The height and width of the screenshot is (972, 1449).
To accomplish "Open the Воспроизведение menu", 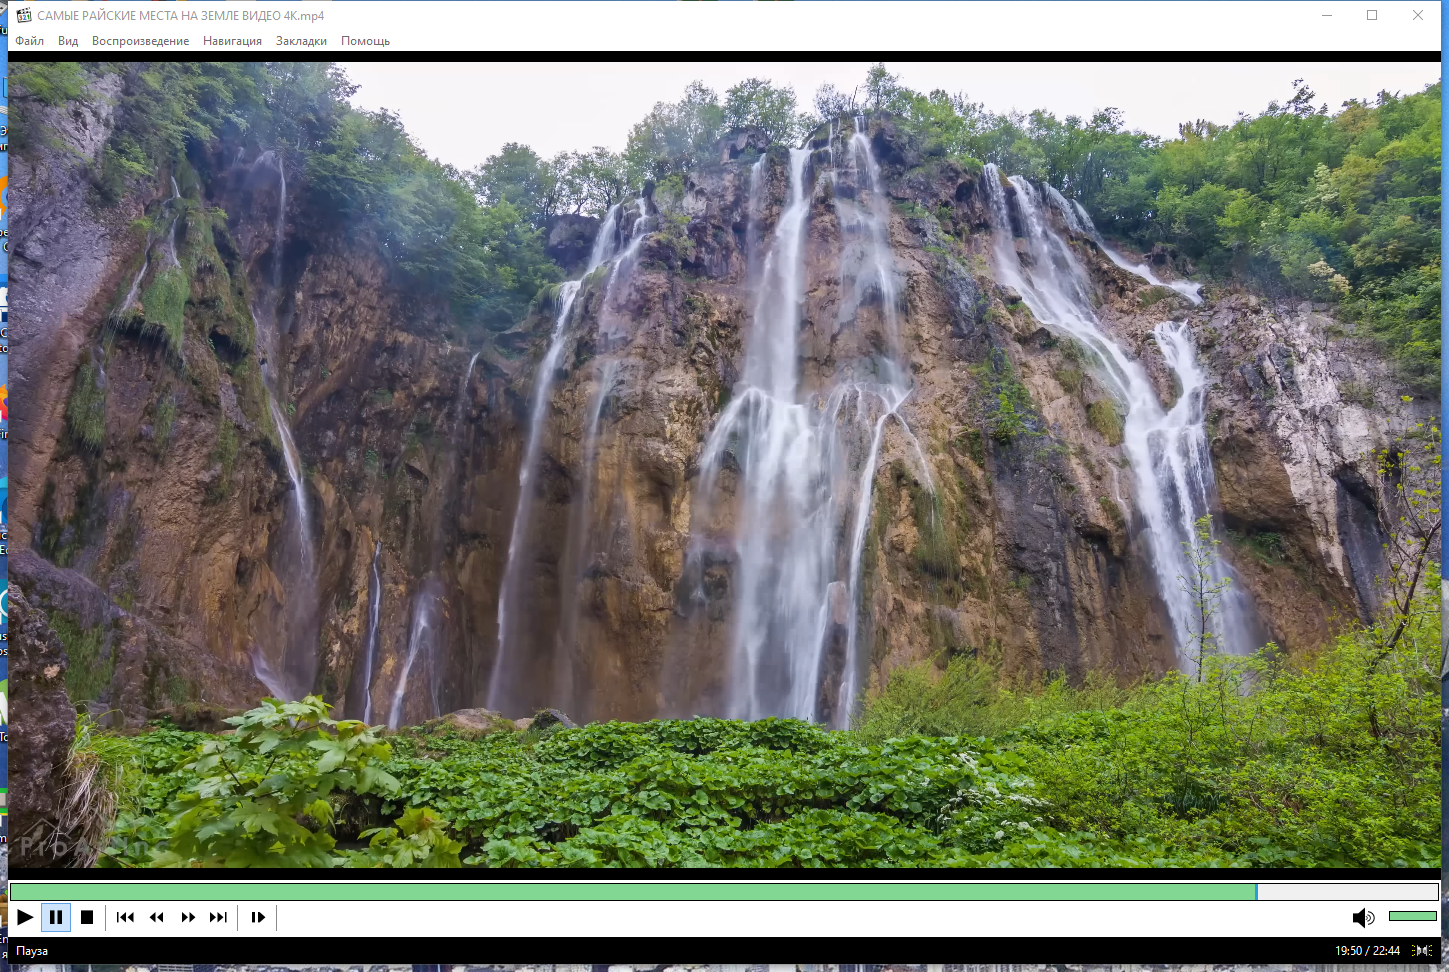I will 140,41.
